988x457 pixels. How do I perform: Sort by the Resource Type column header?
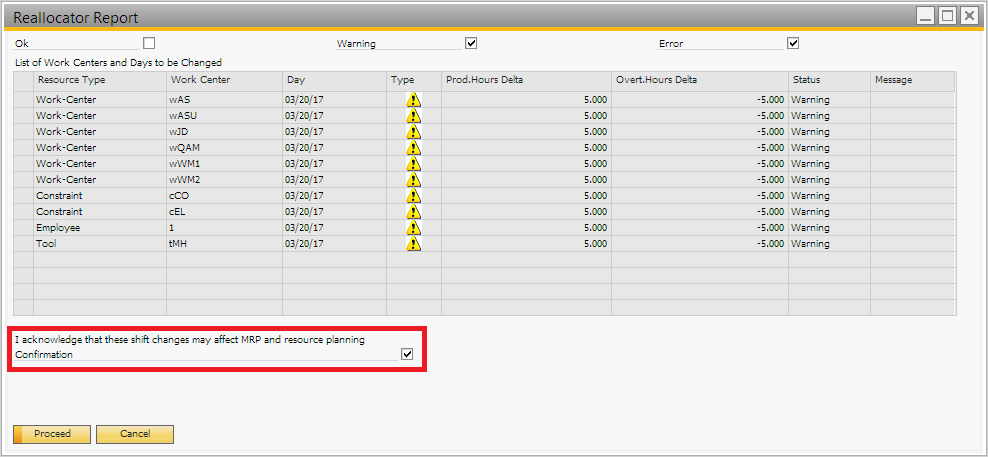coord(99,80)
